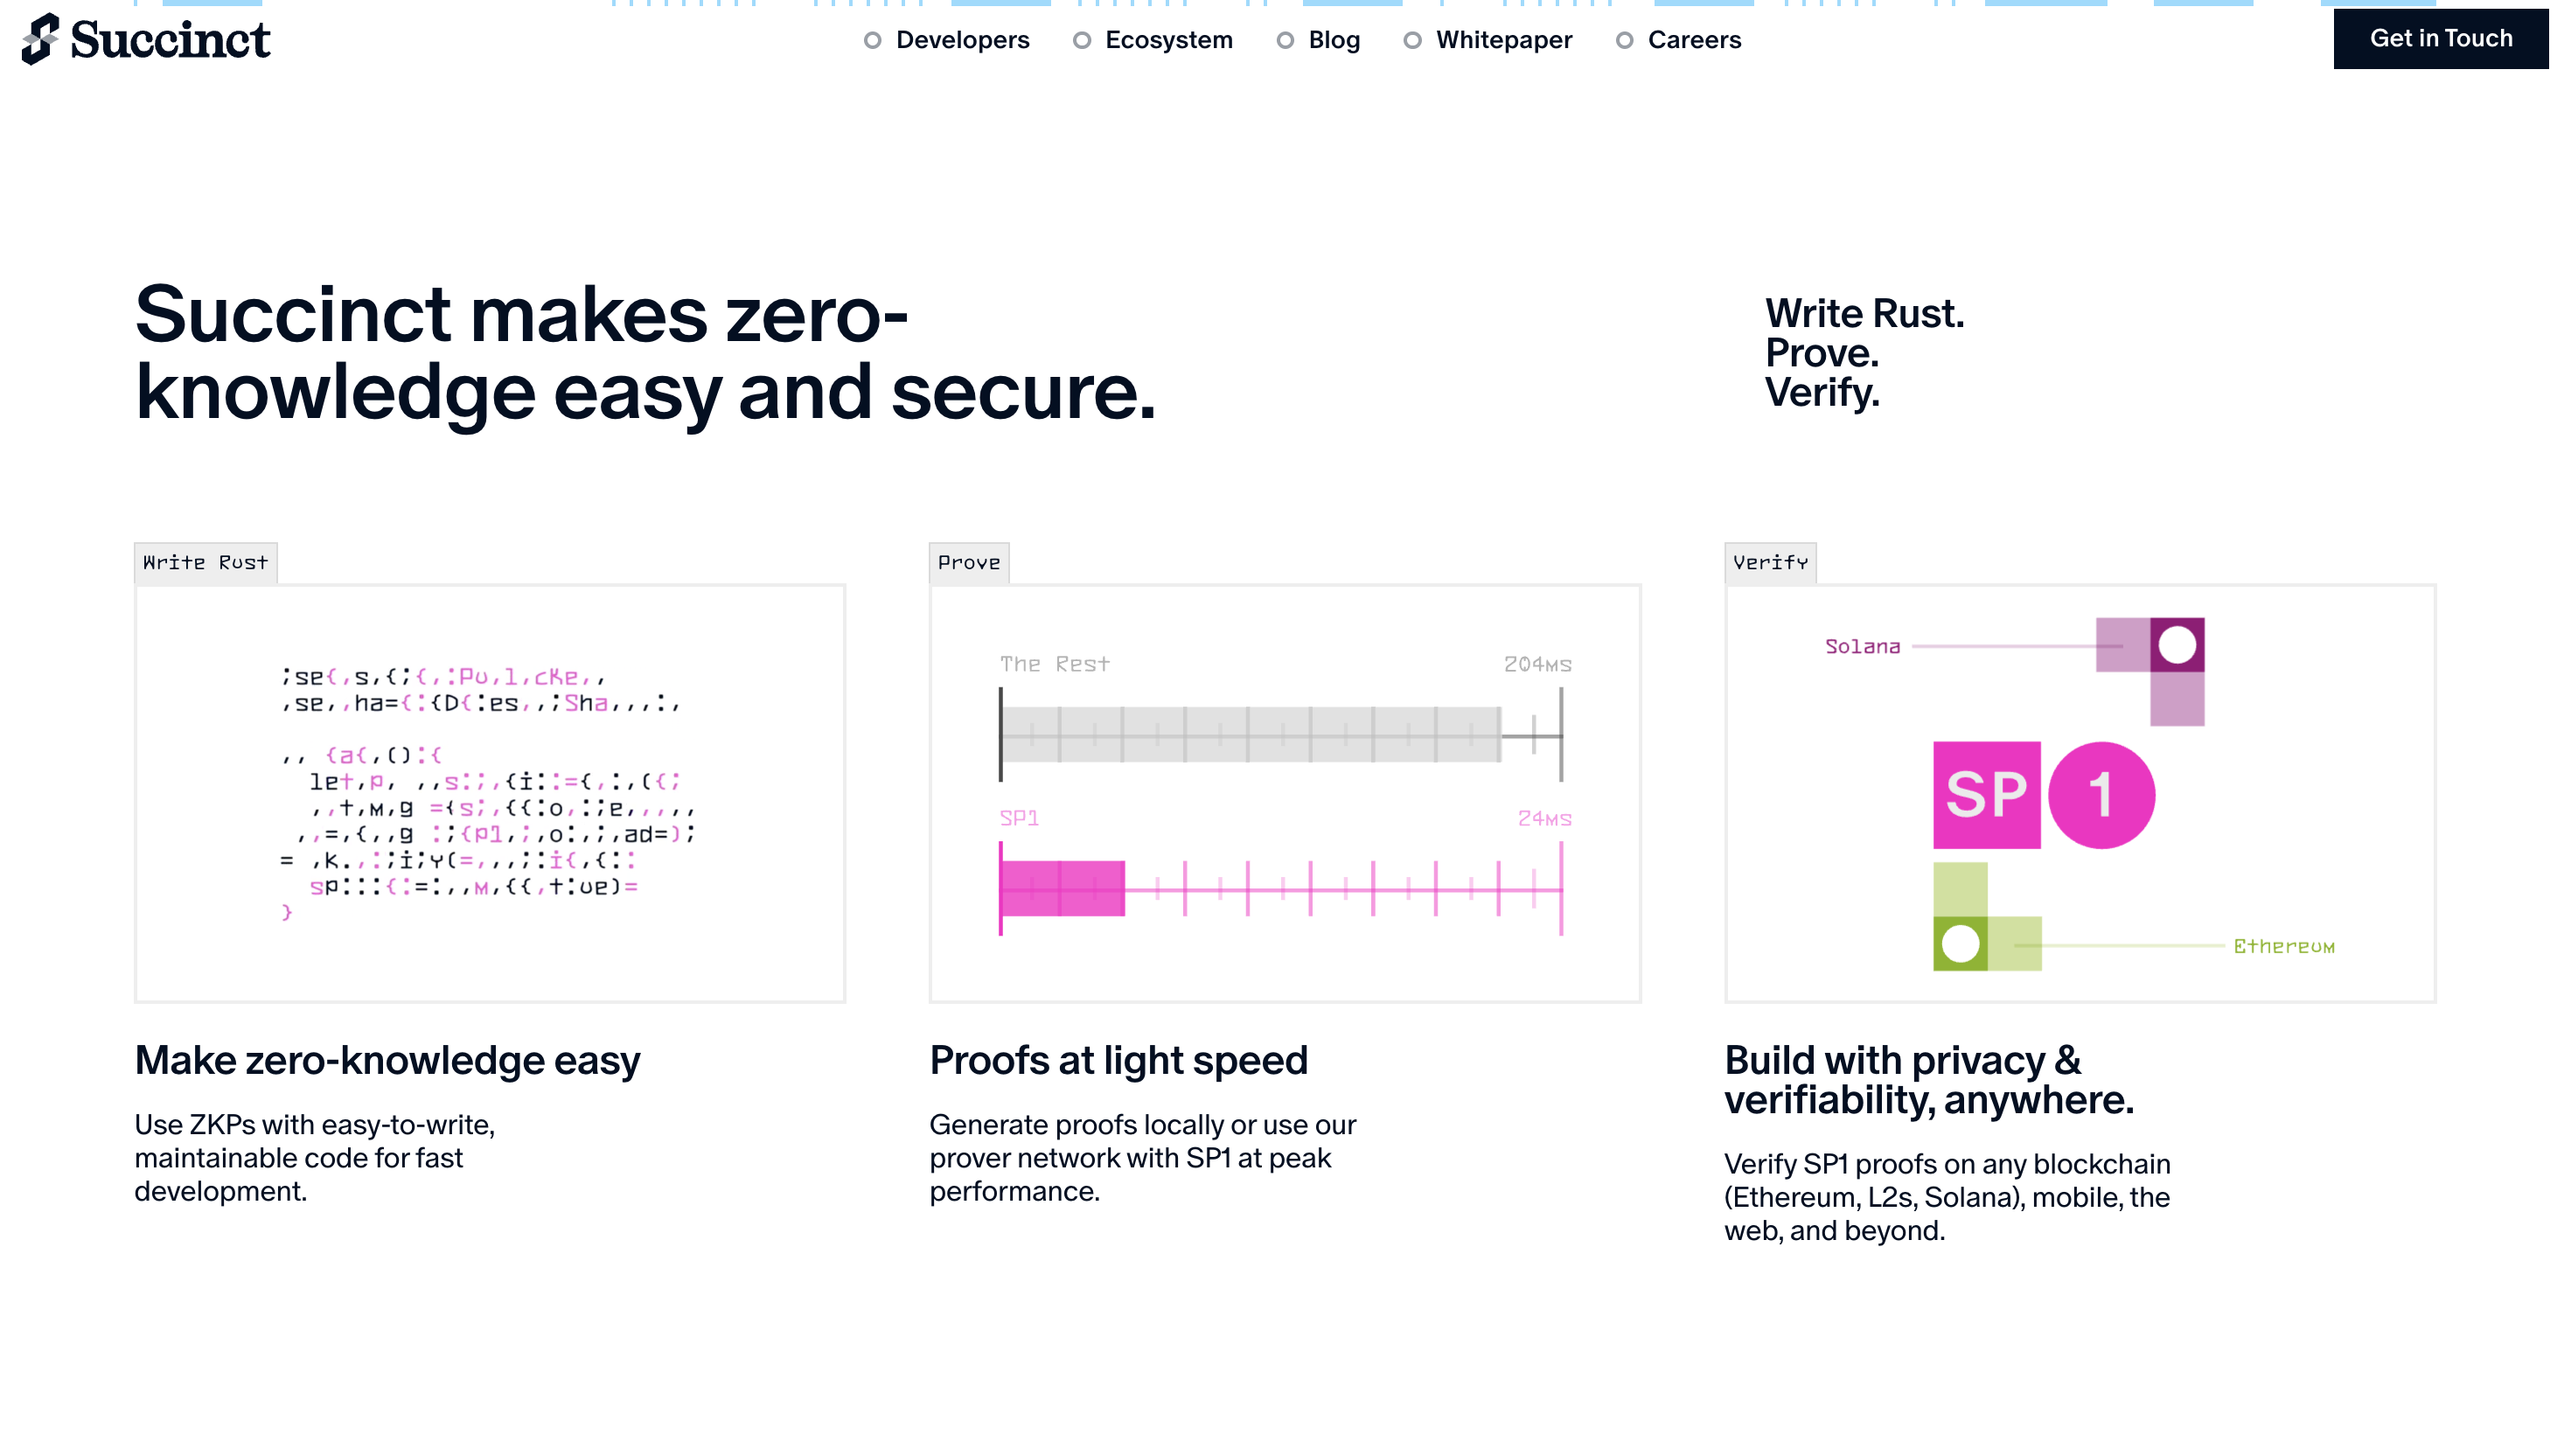The image size is (2571, 1456).
Task: Click the Write Rust. Prove. Verify. tagline
Action: (x=1864, y=353)
